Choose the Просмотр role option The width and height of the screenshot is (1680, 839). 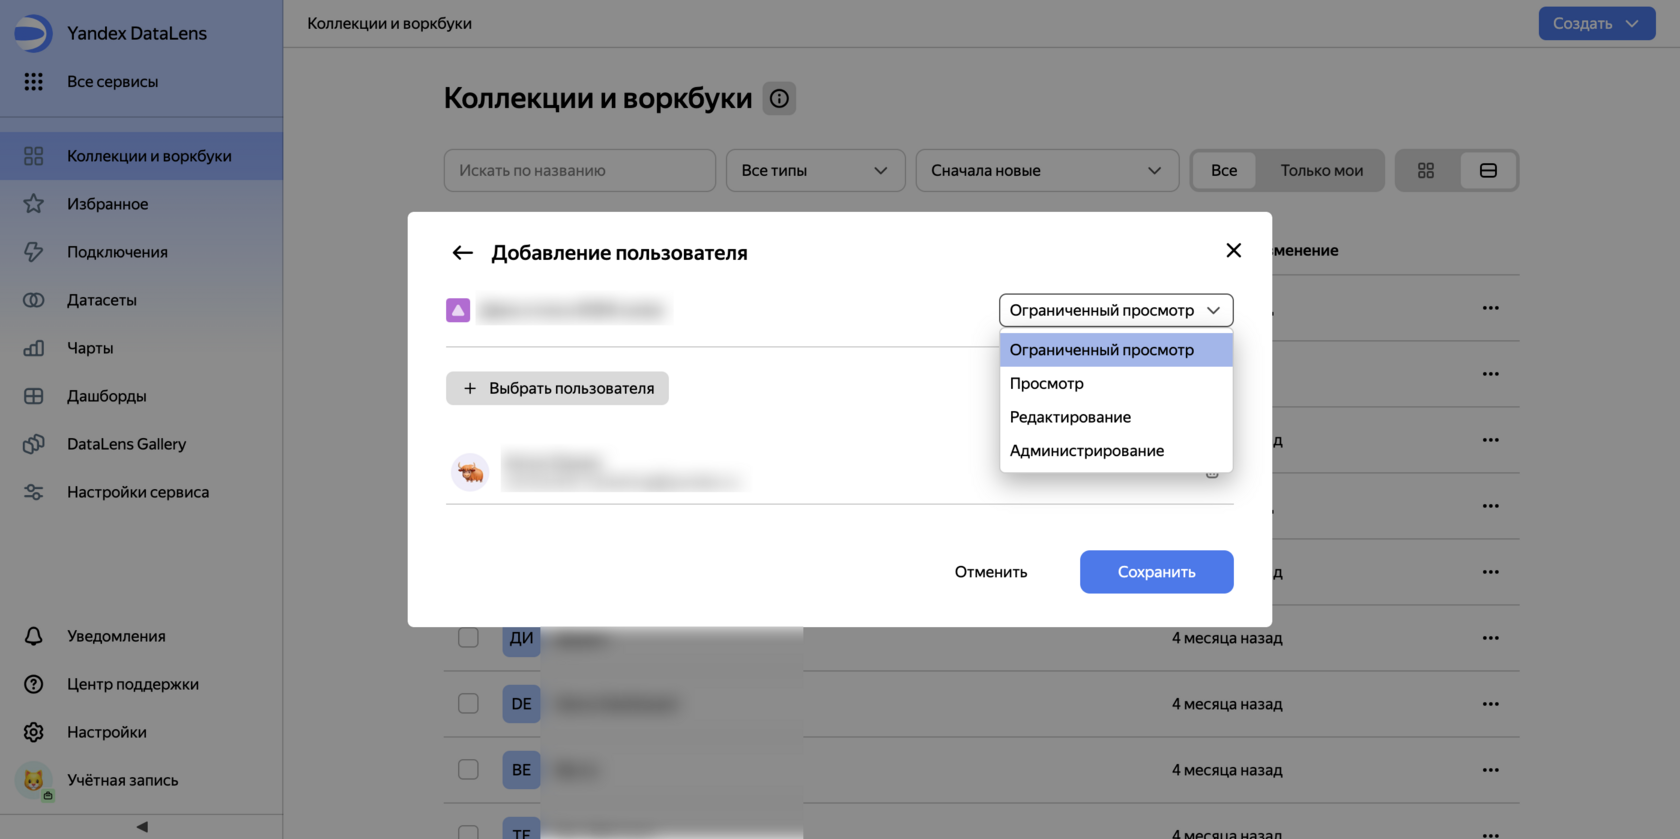(1116, 383)
